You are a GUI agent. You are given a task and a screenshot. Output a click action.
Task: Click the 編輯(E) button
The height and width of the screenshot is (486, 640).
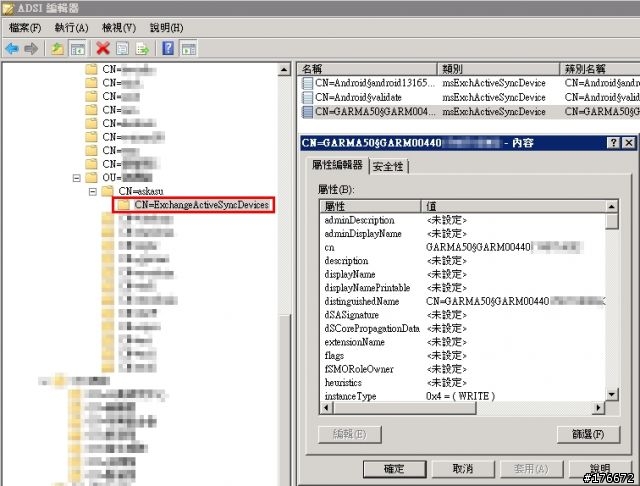pos(350,434)
